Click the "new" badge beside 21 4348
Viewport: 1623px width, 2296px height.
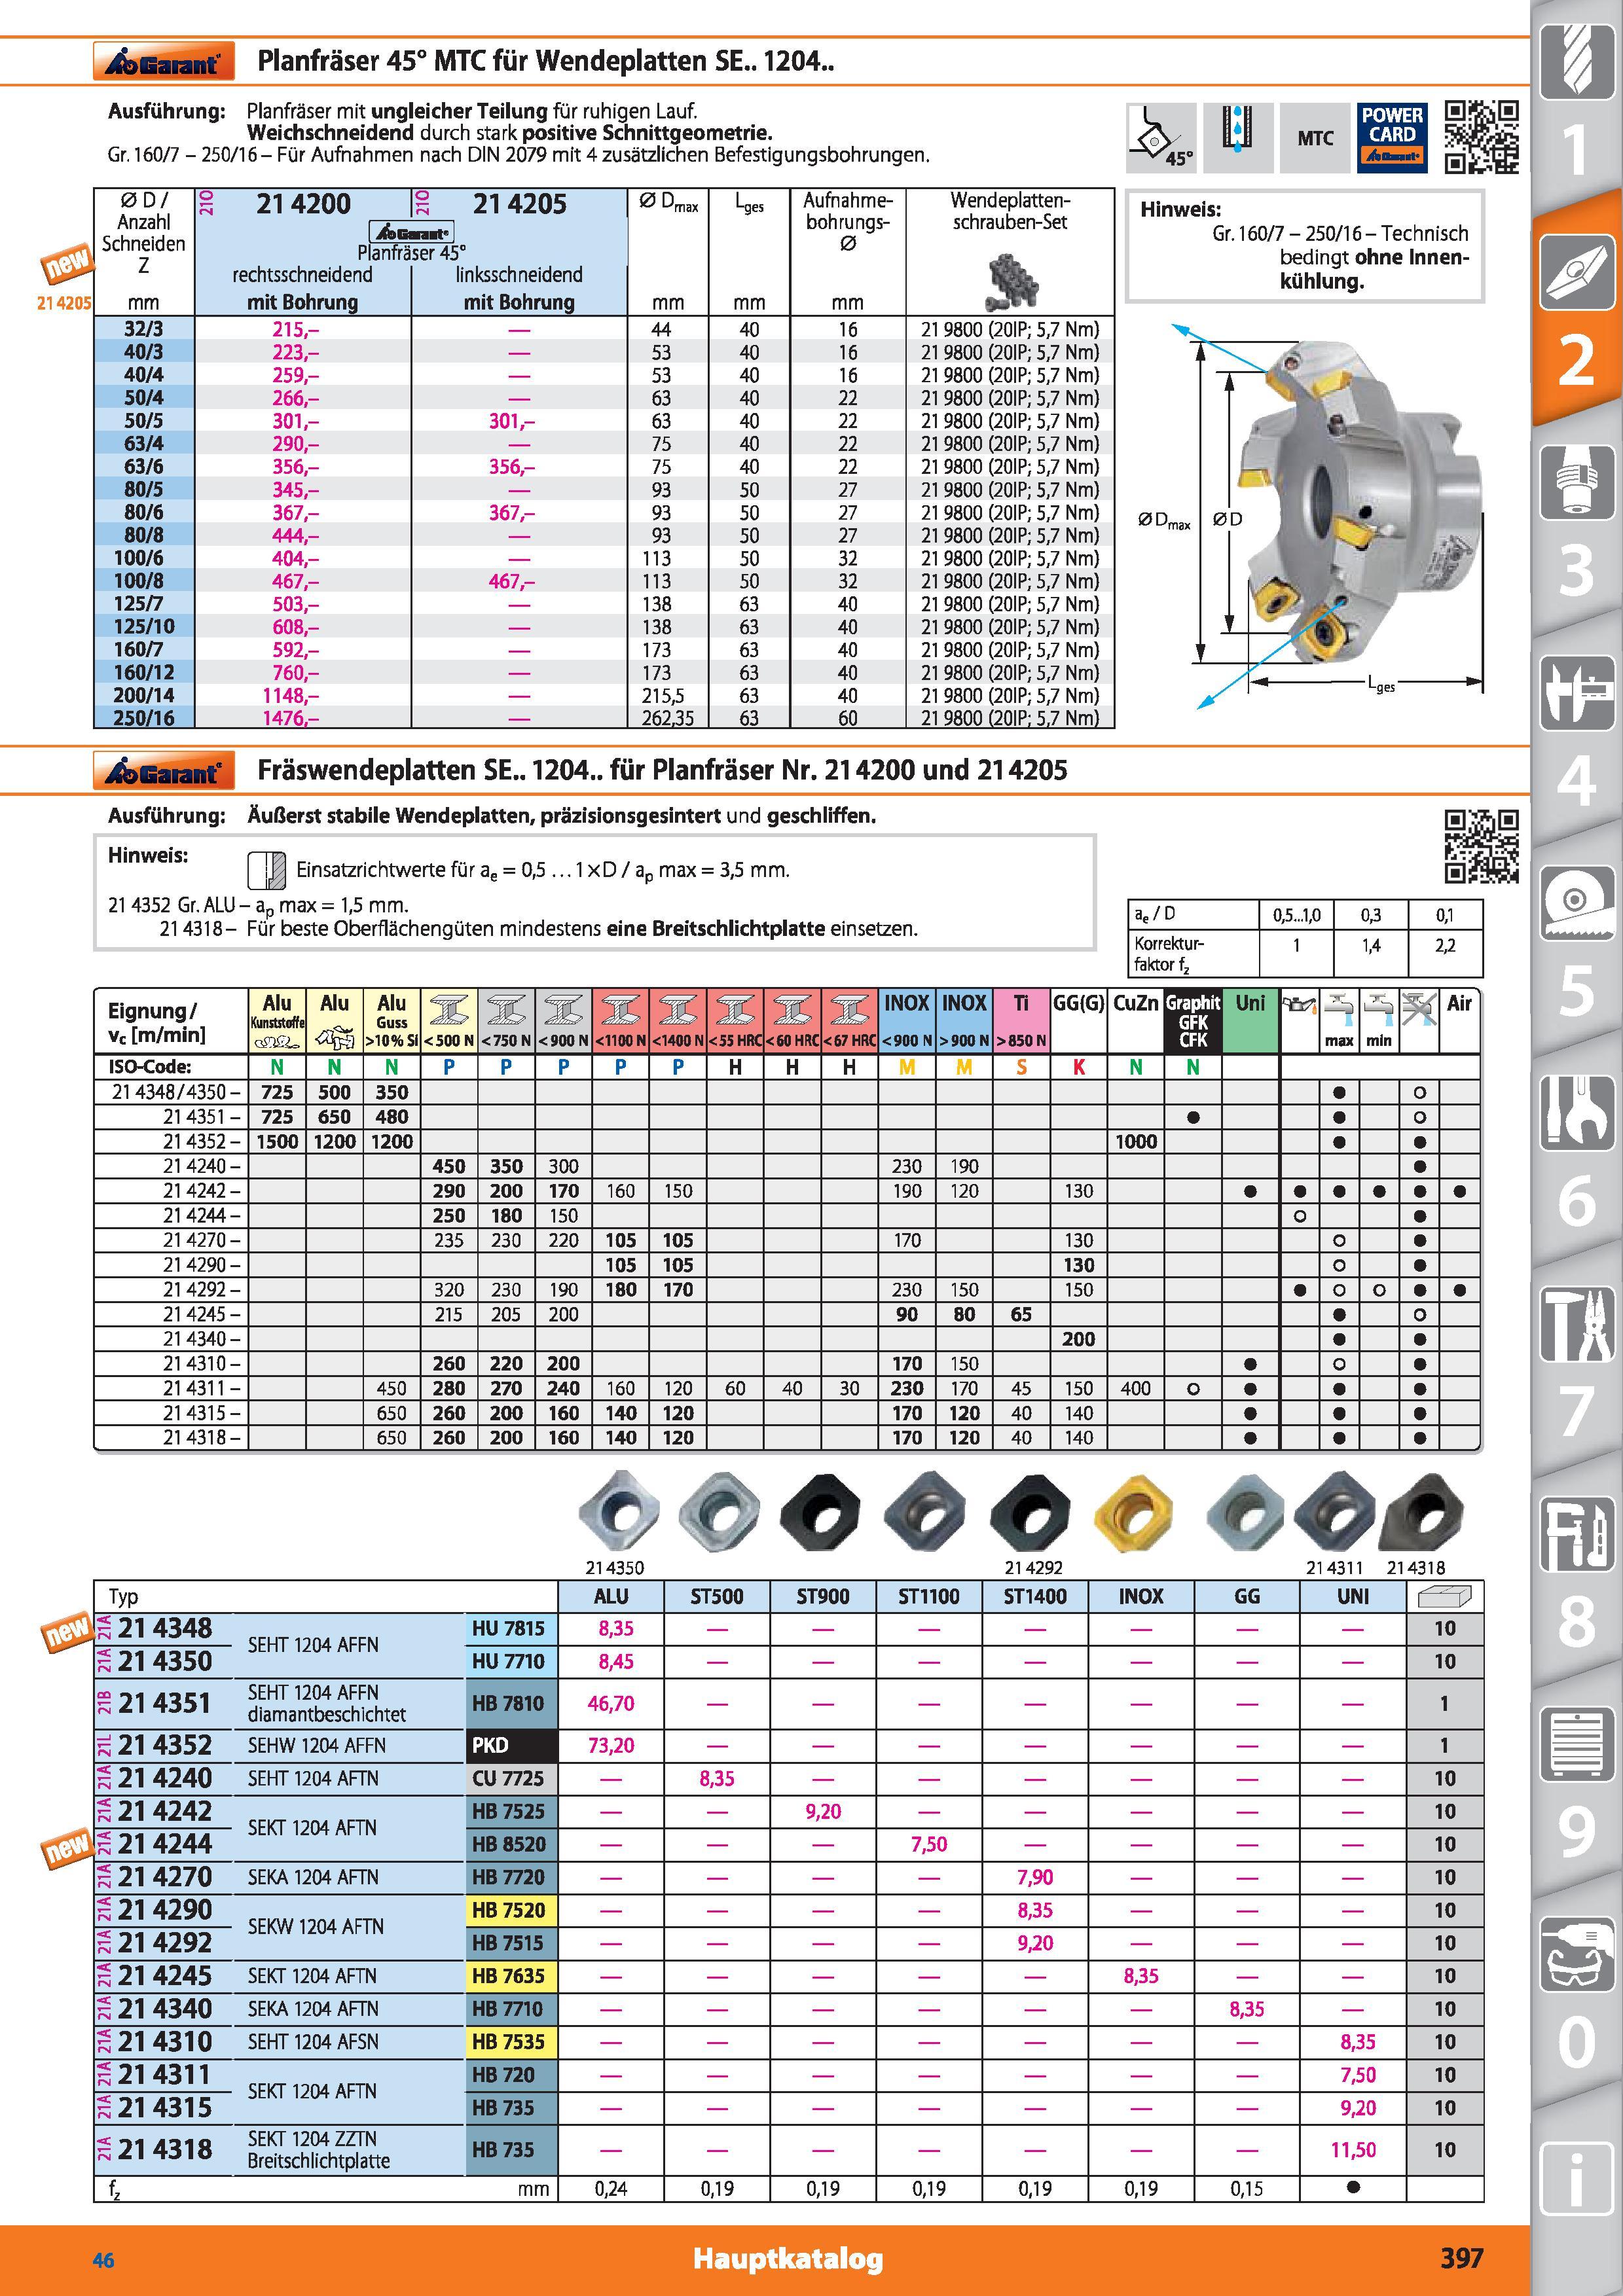pyautogui.click(x=68, y=1631)
